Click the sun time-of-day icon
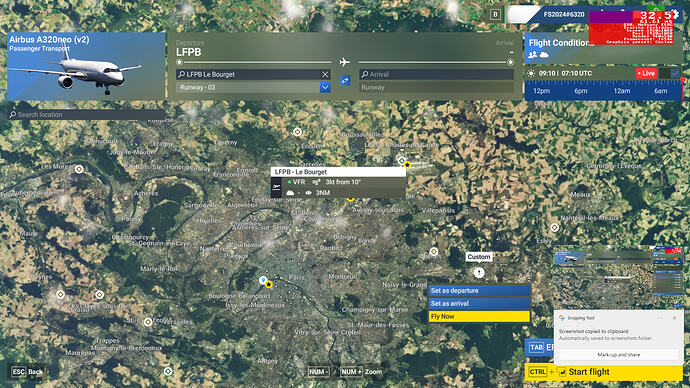This screenshot has height=388, width=690. pos(531,73)
